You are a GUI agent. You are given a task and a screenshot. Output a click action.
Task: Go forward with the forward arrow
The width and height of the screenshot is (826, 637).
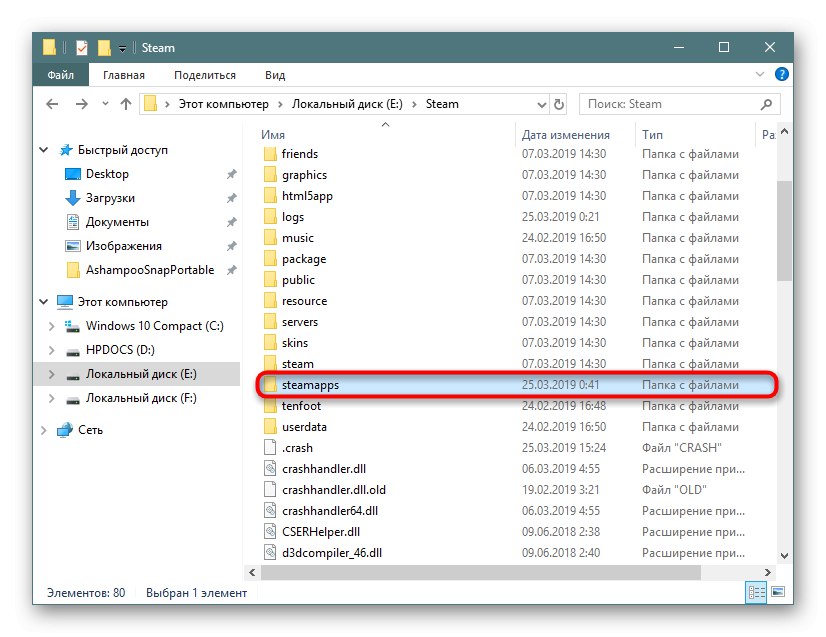pos(82,104)
